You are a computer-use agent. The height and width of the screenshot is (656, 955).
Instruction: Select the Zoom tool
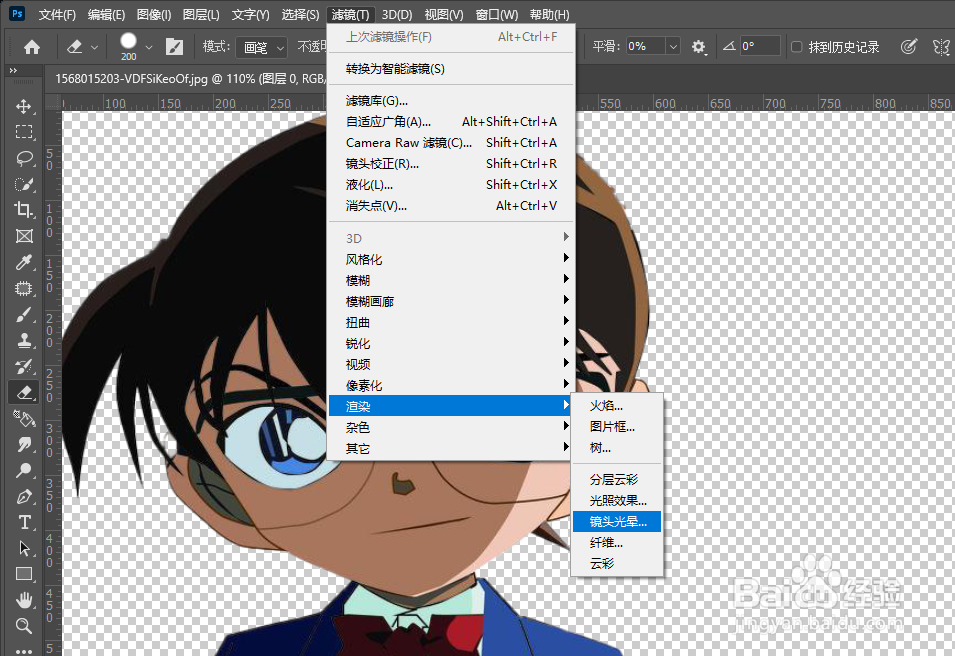click(x=24, y=626)
